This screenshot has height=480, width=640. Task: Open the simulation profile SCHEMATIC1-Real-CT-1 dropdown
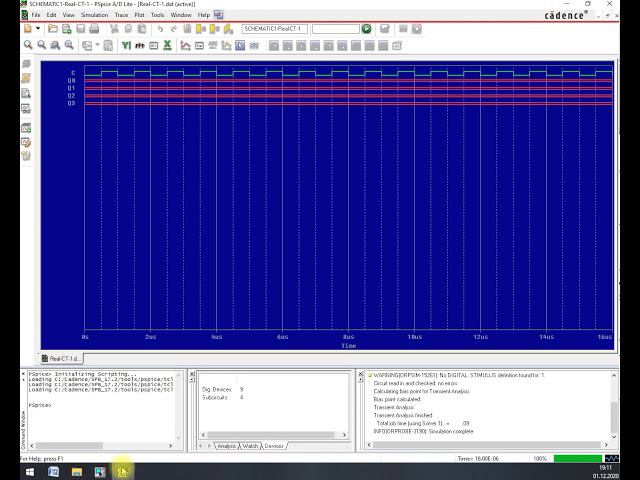[x=274, y=29]
